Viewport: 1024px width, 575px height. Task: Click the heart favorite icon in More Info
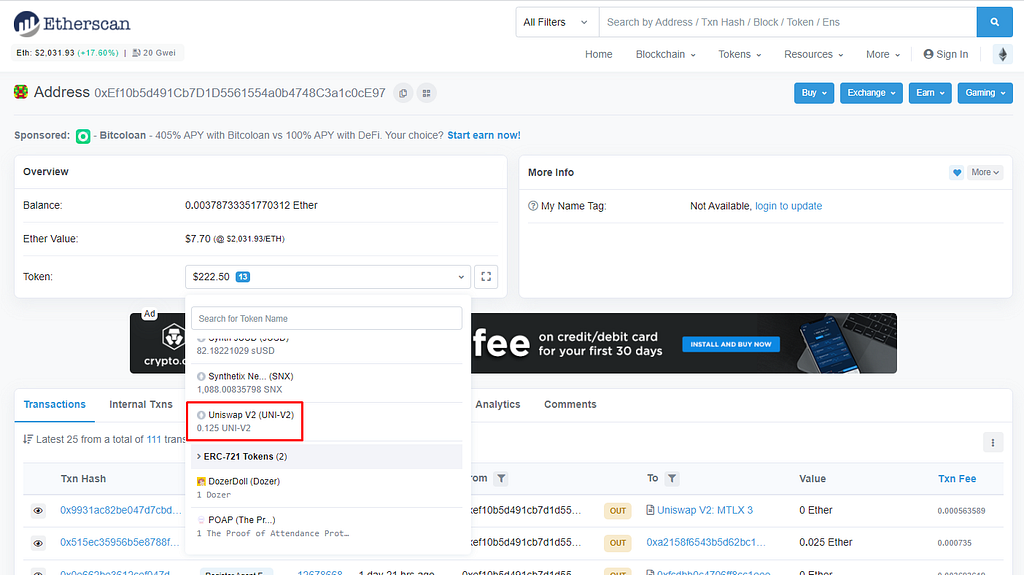tap(957, 172)
